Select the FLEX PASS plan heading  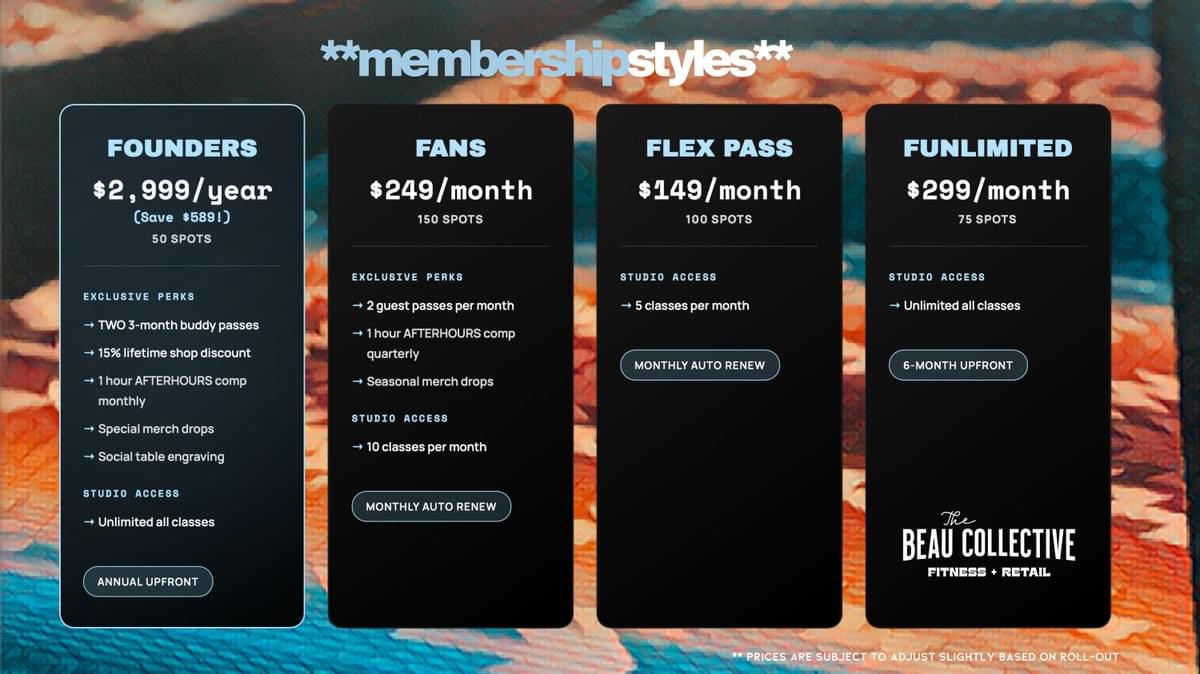(719, 149)
